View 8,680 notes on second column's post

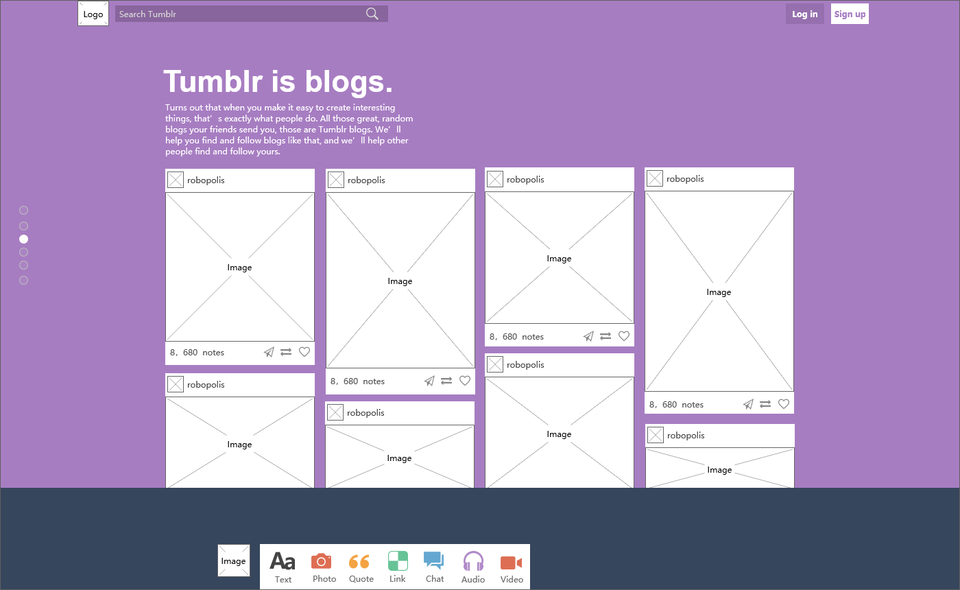pos(358,381)
